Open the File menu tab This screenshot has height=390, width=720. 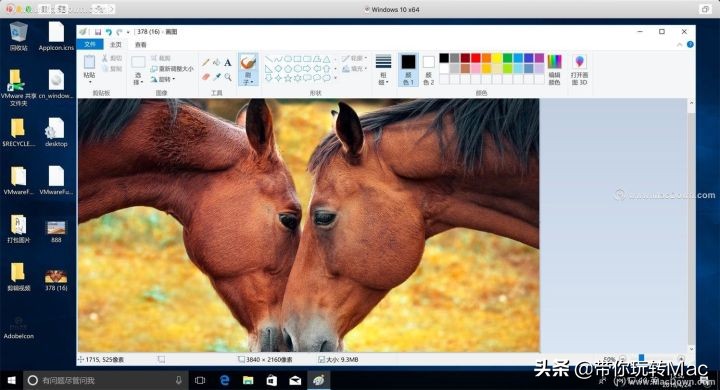pyautogui.click(x=90, y=44)
